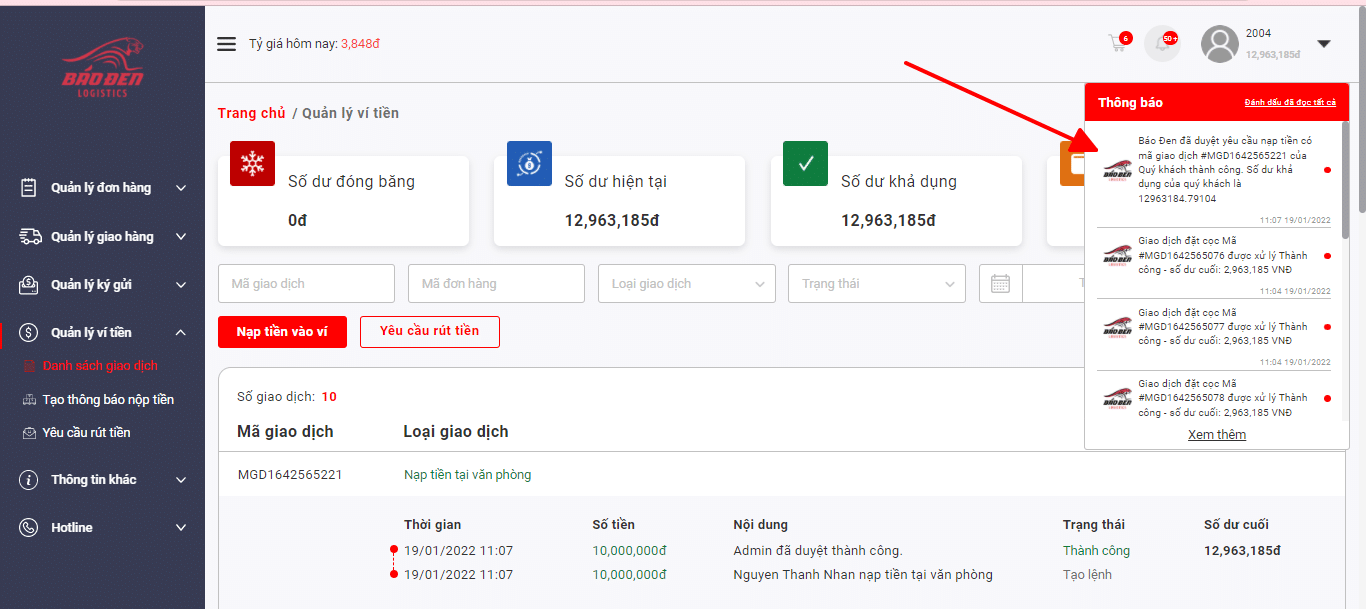The image size is (1366, 609).
Task: Click the Mã giao dịch input field
Action: [x=306, y=284]
